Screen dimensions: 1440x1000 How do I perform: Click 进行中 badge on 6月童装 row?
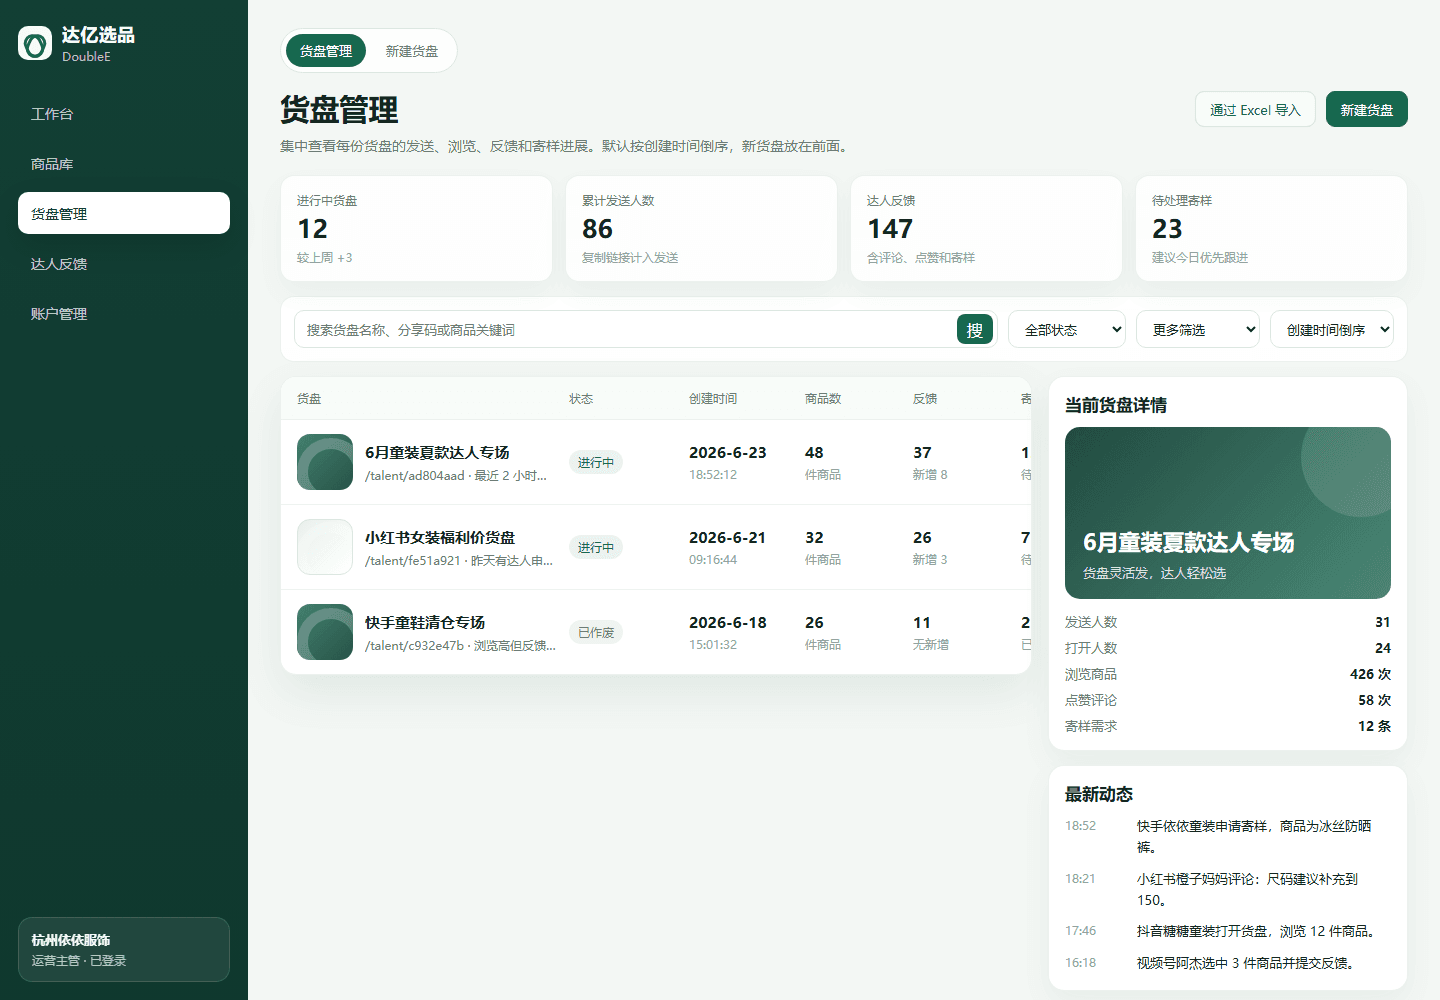pyautogui.click(x=596, y=462)
